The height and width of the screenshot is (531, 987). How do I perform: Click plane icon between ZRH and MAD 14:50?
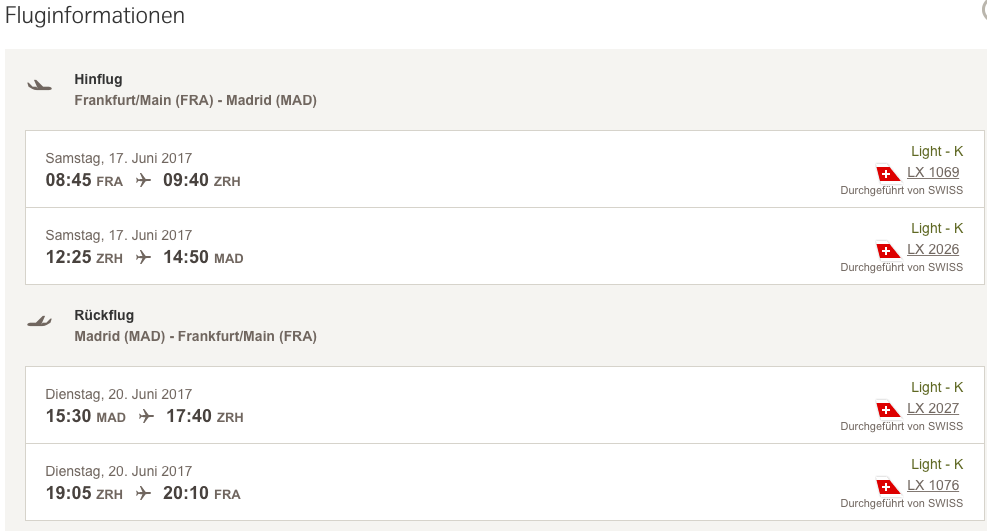point(143,257)
